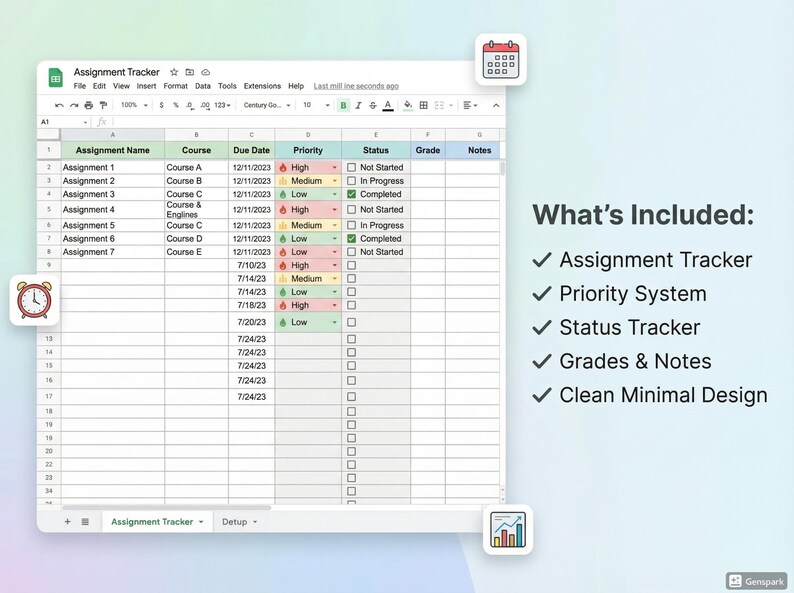
Task: Click the cloud save status icon
Action: [x=206, y=72]
